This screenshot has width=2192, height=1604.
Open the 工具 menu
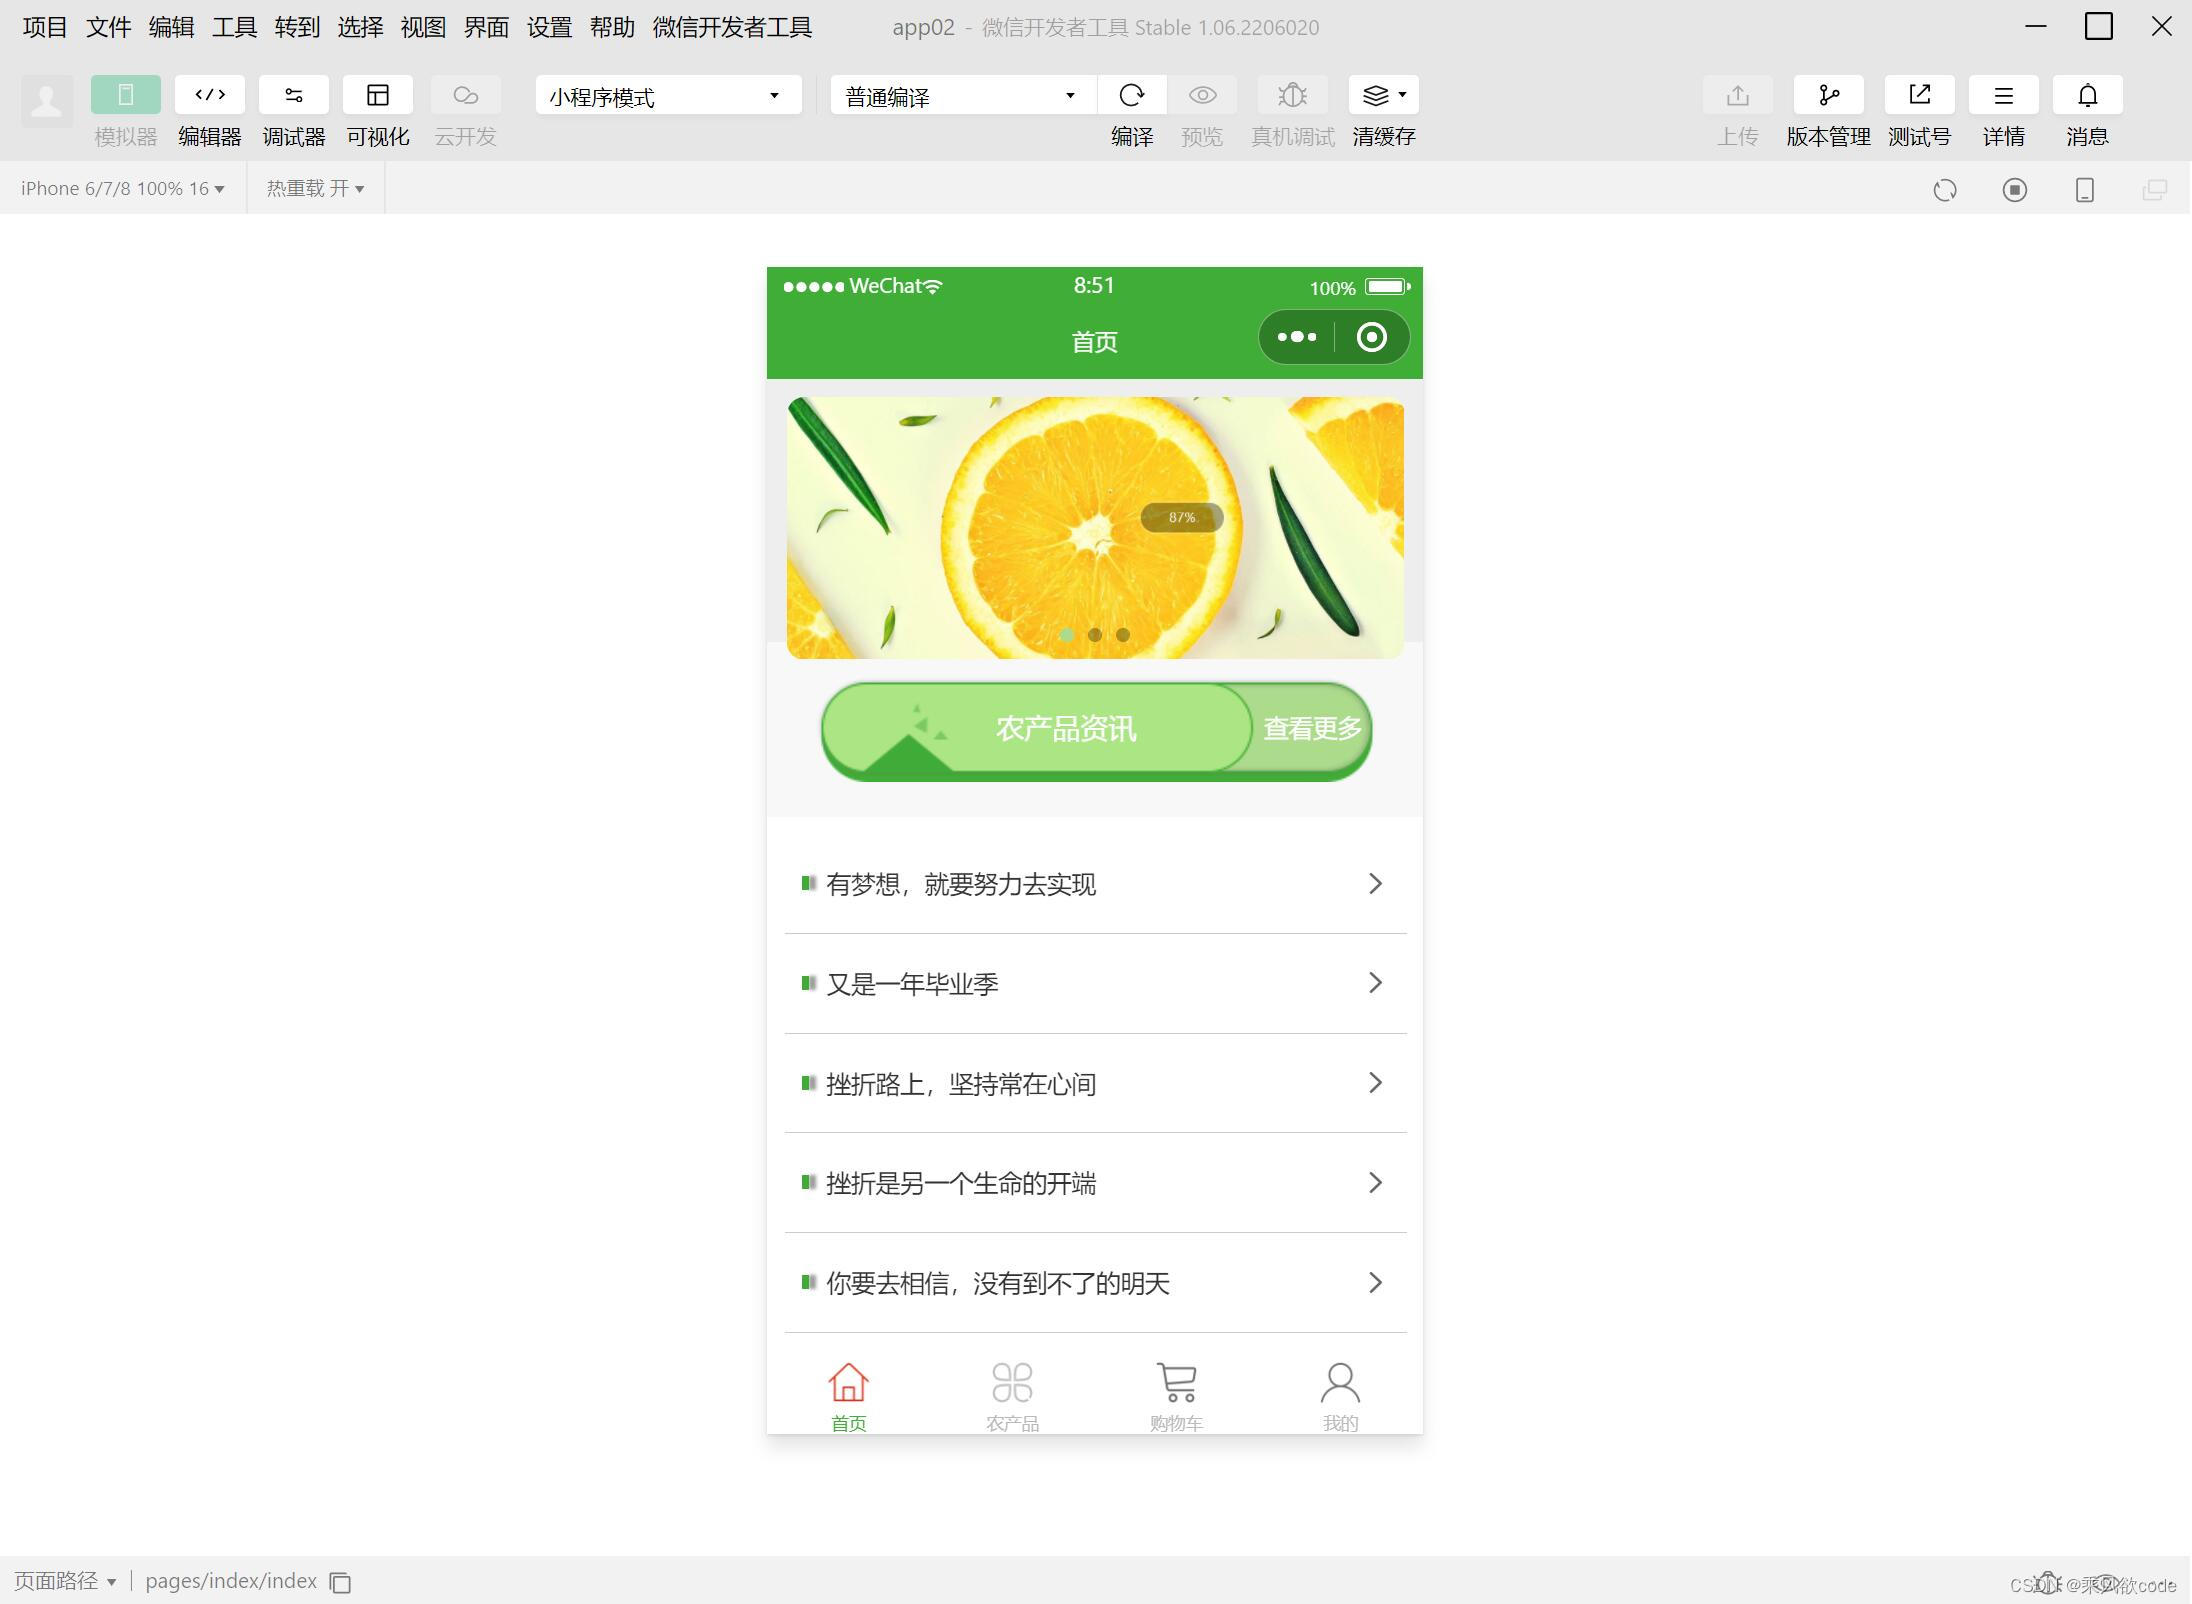pyautogui.click(x=233, y=27)
